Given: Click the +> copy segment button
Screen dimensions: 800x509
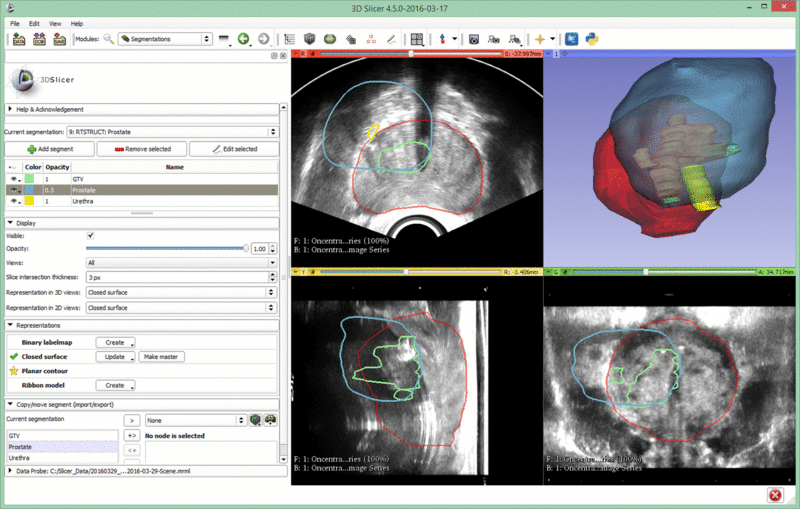Looking at the screenshot, I should (x=132, y=436).
